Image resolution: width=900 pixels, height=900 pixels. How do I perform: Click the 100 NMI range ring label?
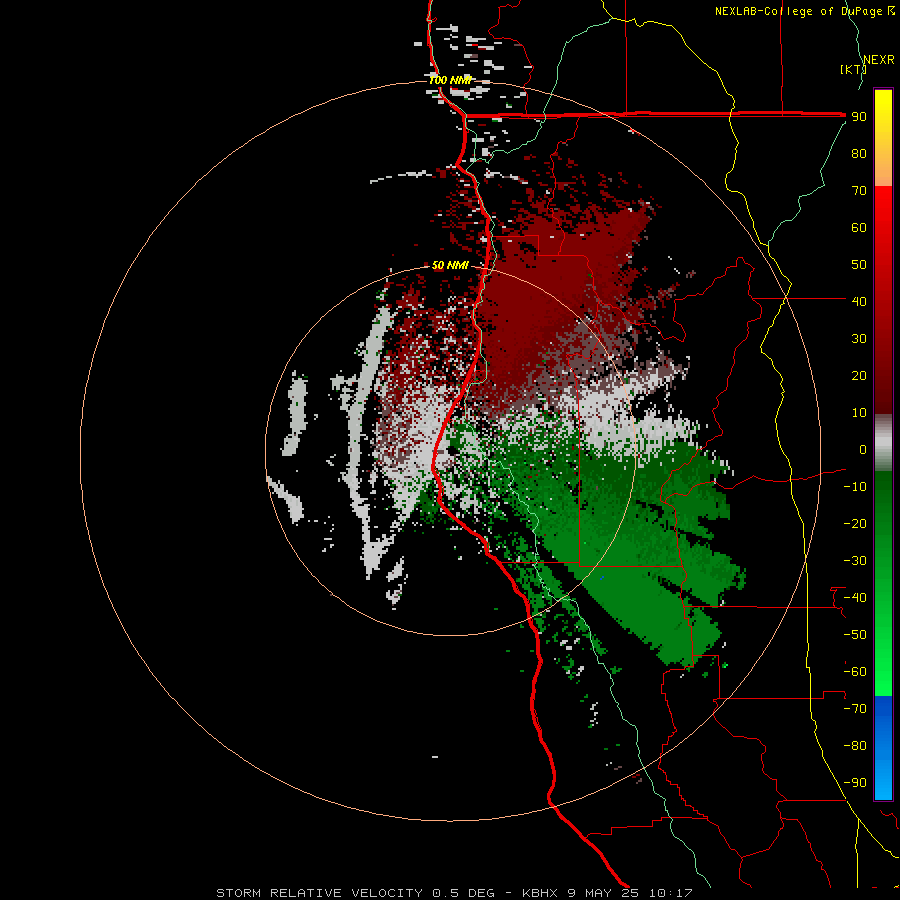point(449,80)
